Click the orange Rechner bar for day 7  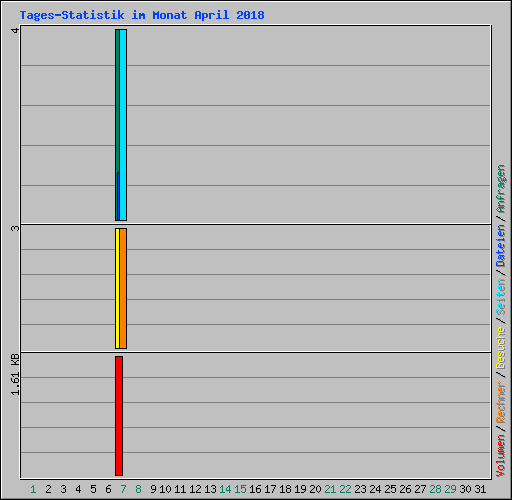[123, 288]
